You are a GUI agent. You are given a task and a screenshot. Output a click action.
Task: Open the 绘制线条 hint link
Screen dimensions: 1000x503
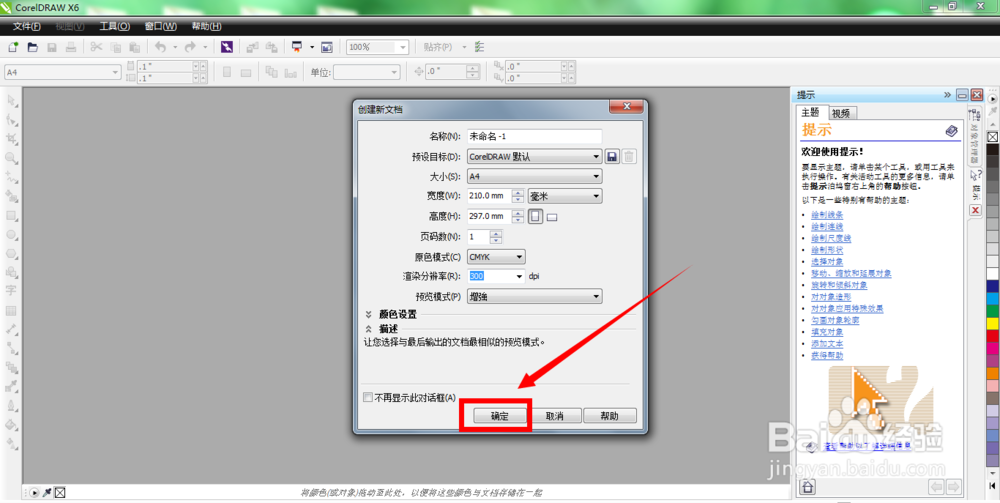pyautogui.click(x=827, y=215)
